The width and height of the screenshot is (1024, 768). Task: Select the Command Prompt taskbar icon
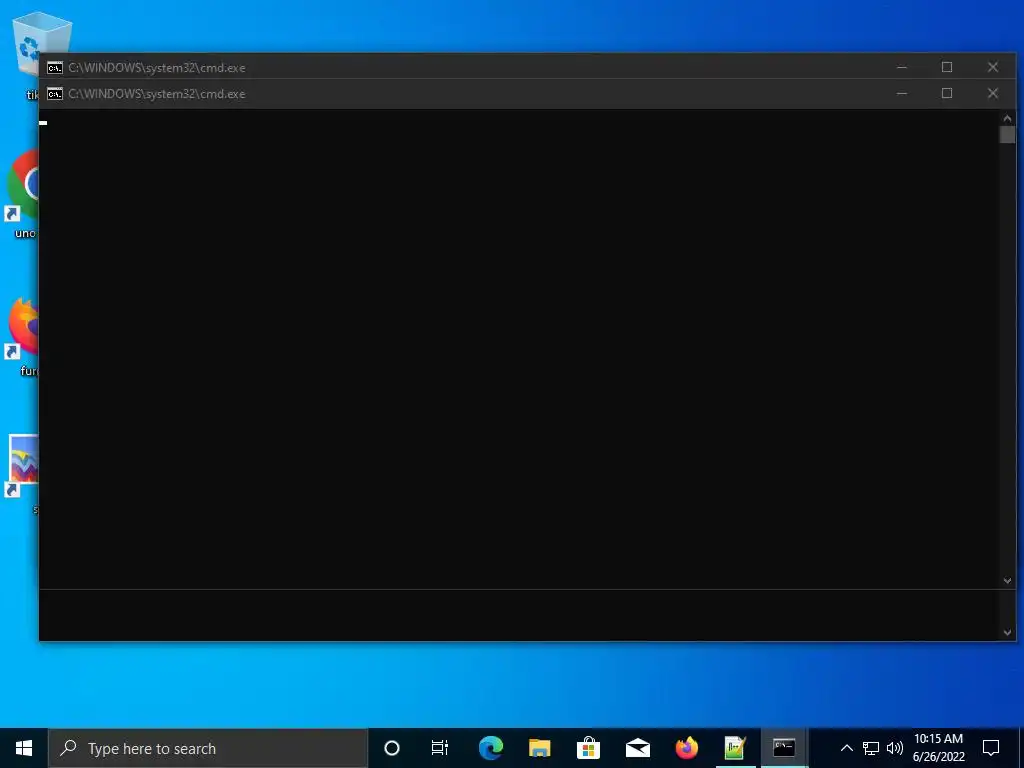point(784,748)
